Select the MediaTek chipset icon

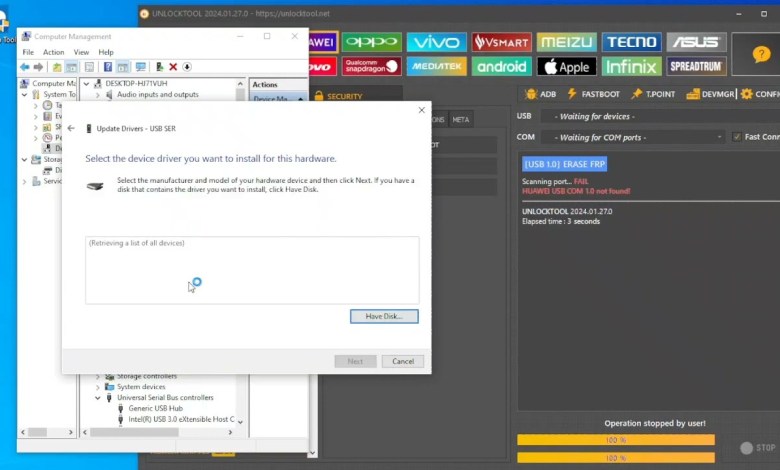pyautogui.click(x=436, y=67)
